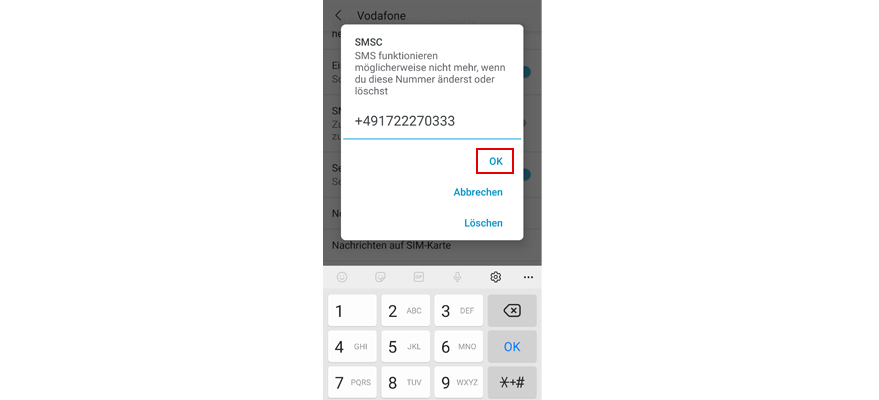Confirm SMSC dialog with OK button
The image size is (879, 400).
click(x=496, y=161)
